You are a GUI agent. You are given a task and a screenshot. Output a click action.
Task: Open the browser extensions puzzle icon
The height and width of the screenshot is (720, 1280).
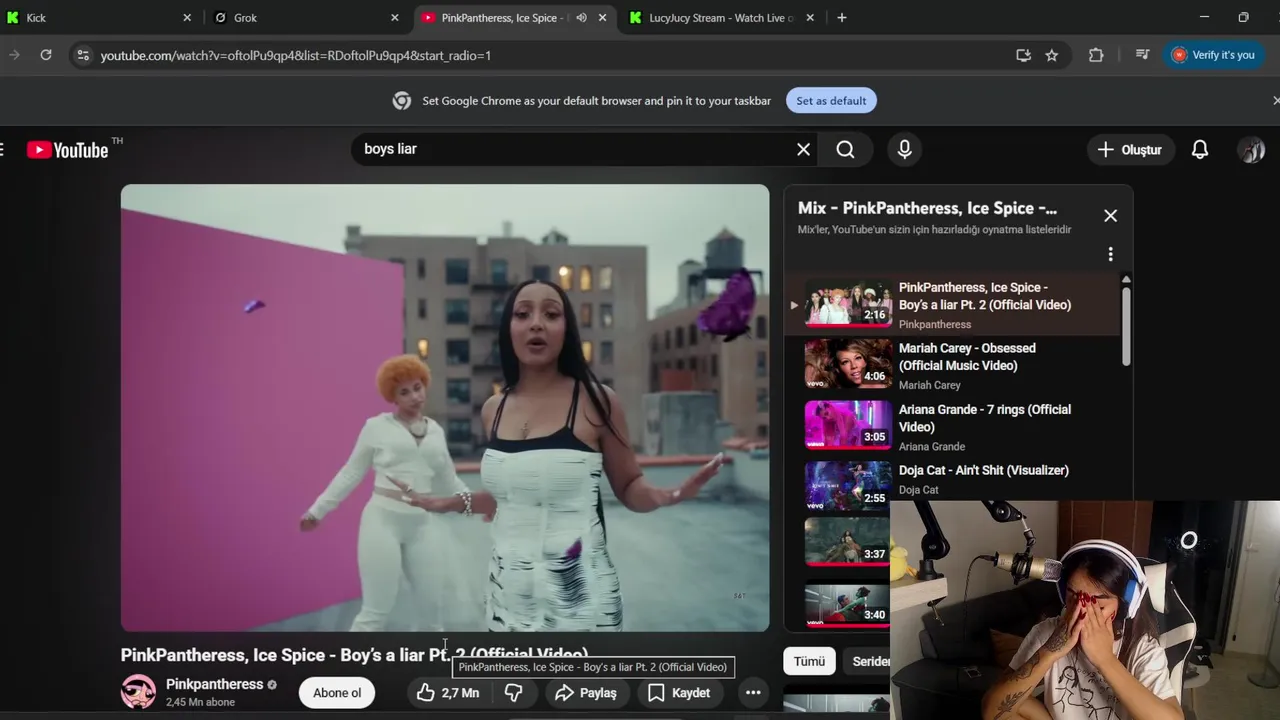point(1096,55)
